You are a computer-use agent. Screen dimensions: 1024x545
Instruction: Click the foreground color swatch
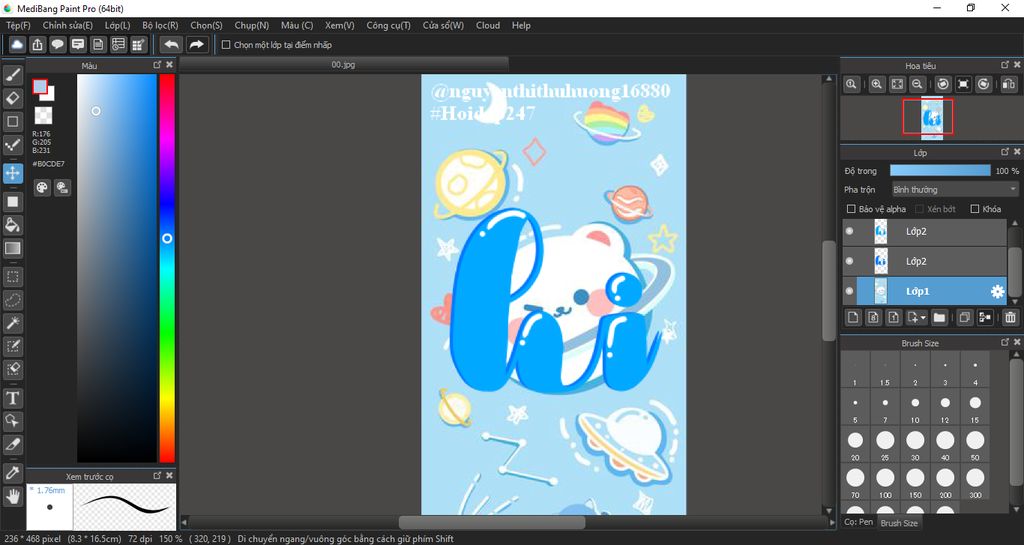point(39,86)
